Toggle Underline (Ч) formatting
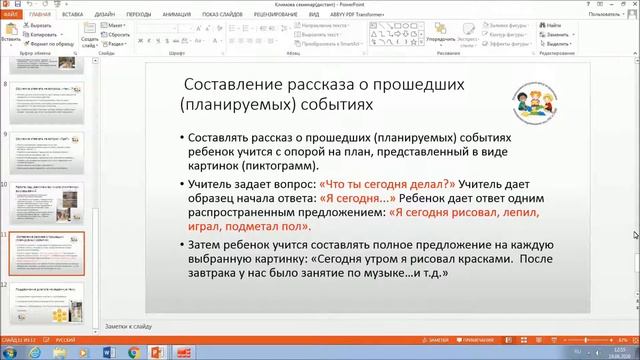Image resolution: width=640 pixels, height=360 pixels. click(x=158, y=41)
